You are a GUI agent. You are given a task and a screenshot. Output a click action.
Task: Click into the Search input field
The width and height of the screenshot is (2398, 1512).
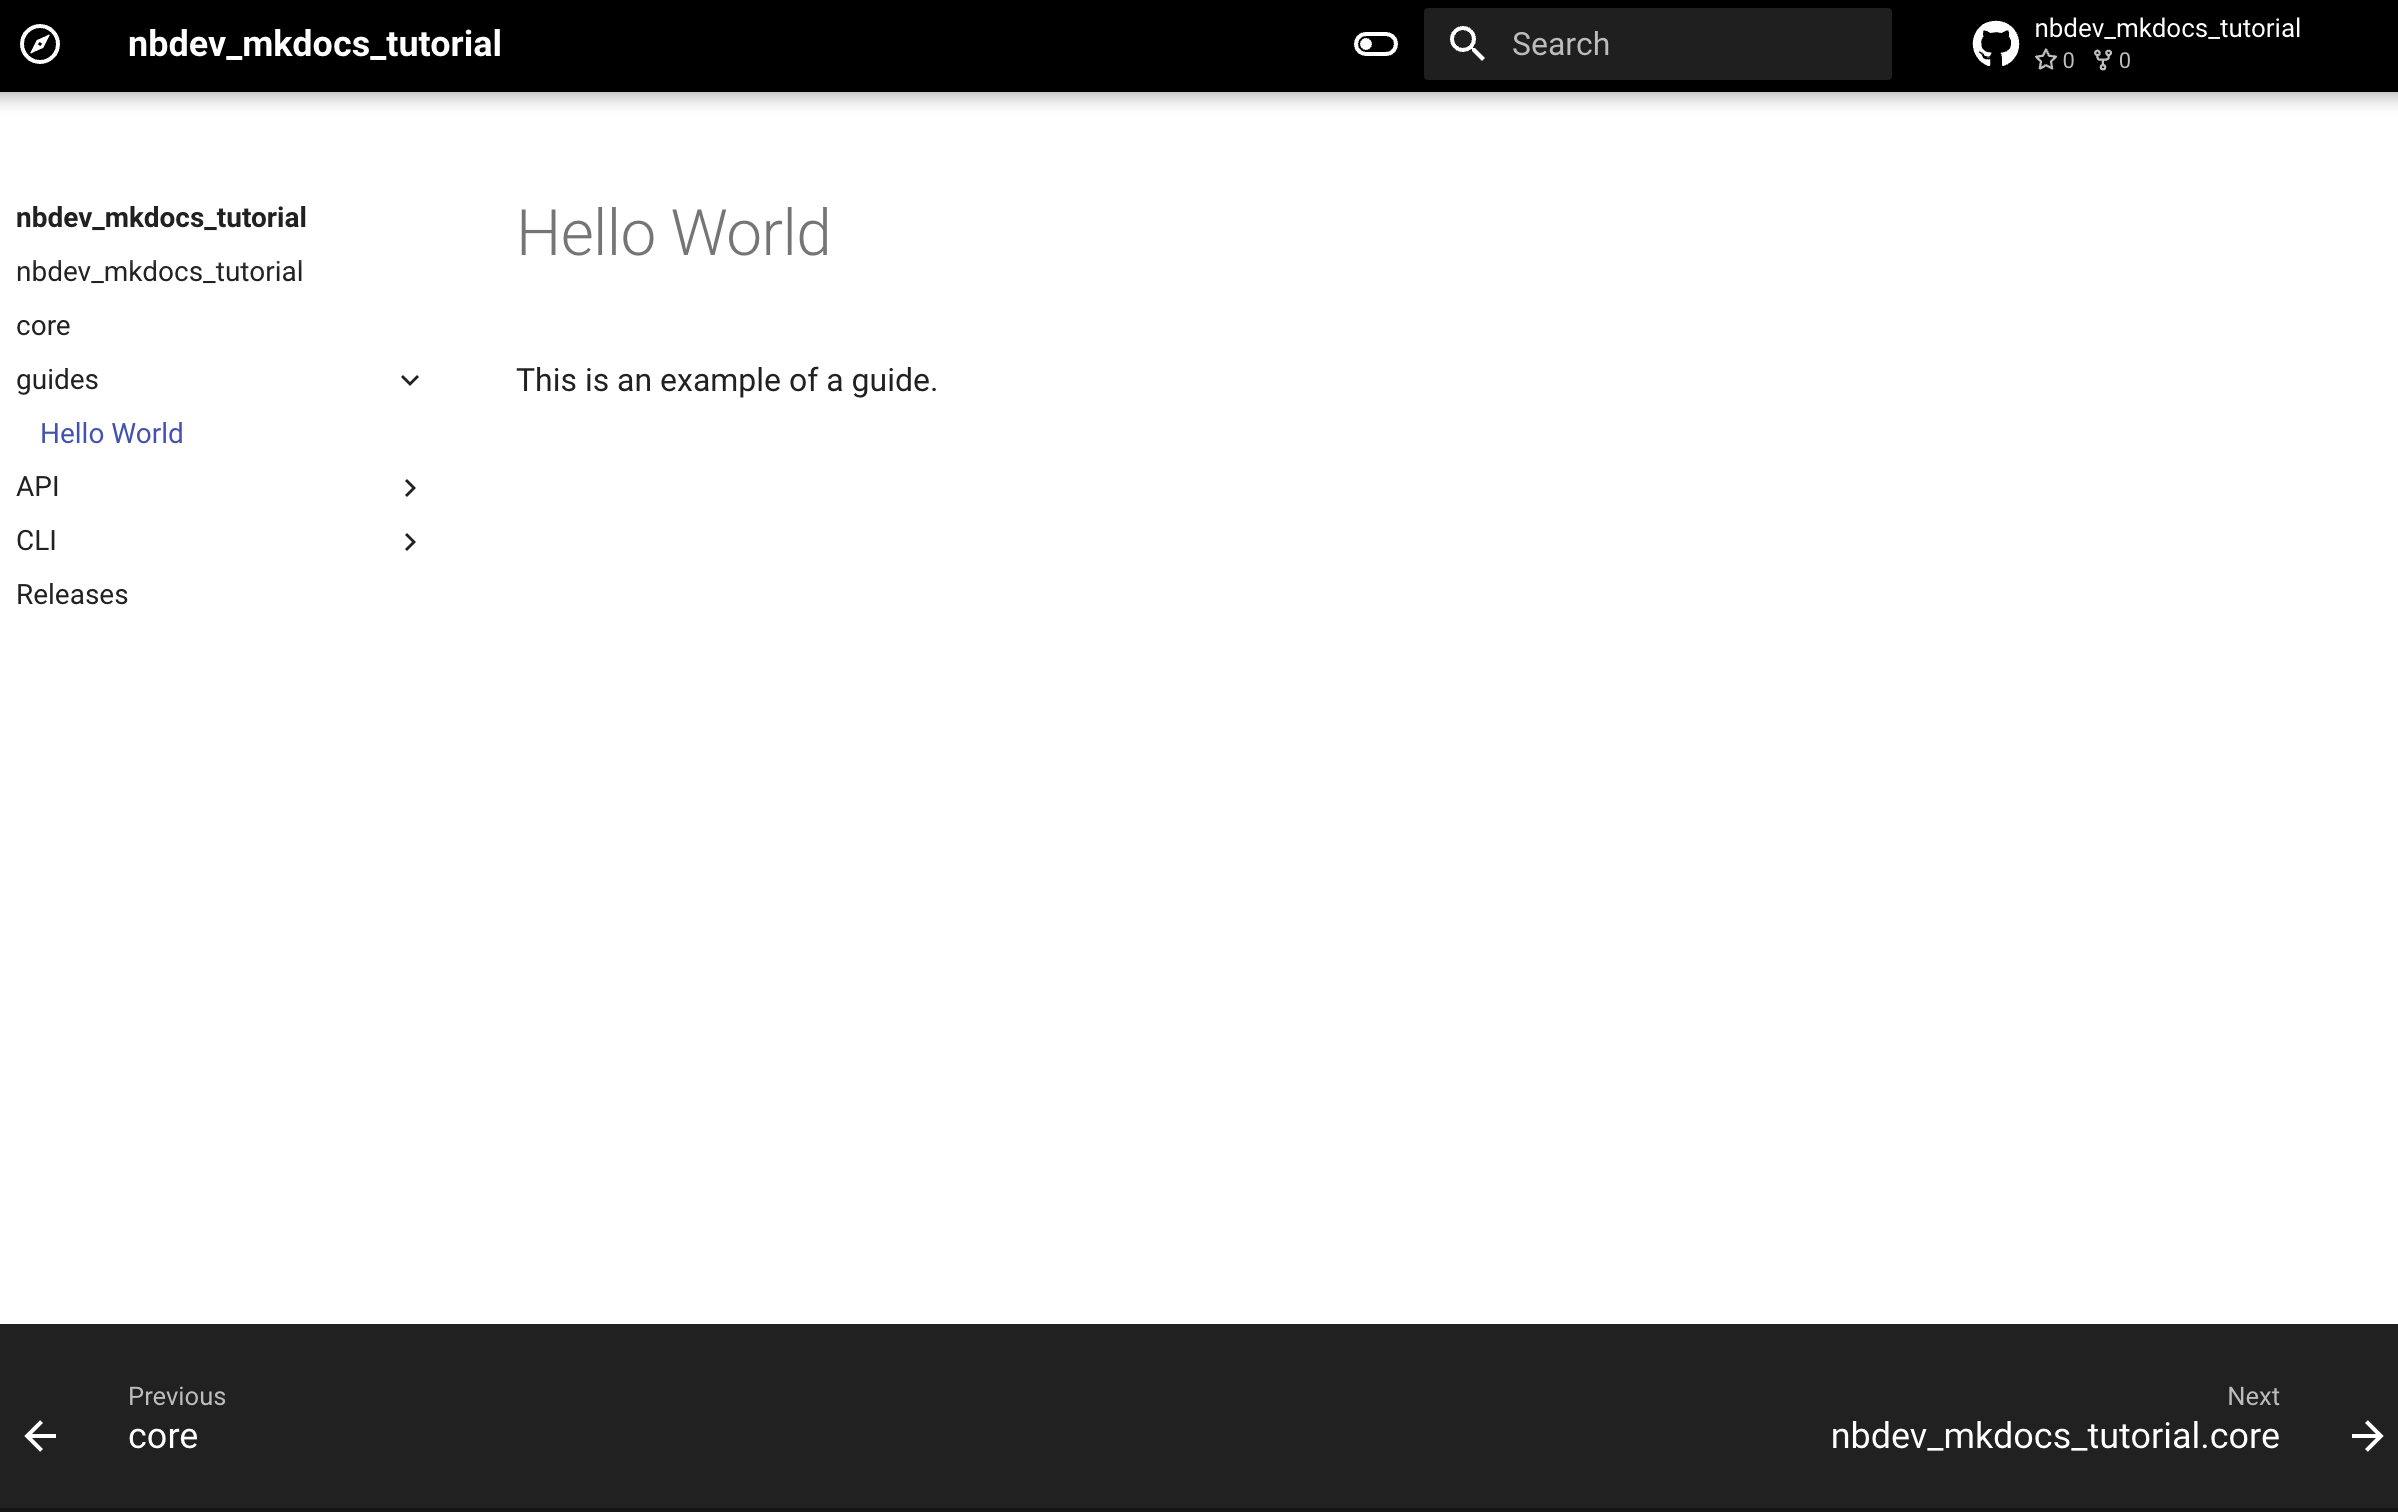(1690, 44)
